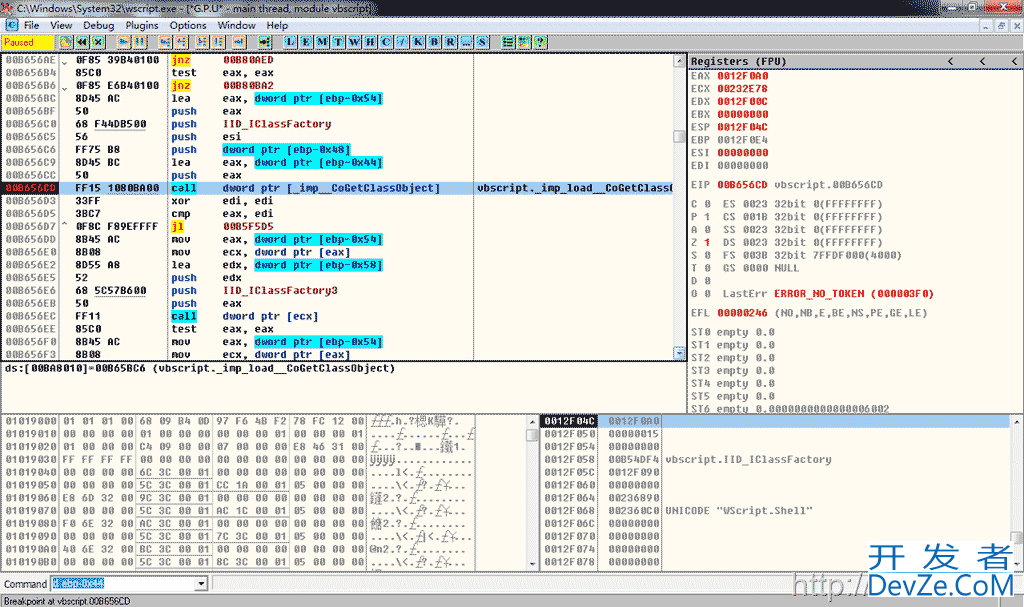Select the push IID_IClassFactory instruction
This screenshot has height=607, width=1024.
coord(251,124)
